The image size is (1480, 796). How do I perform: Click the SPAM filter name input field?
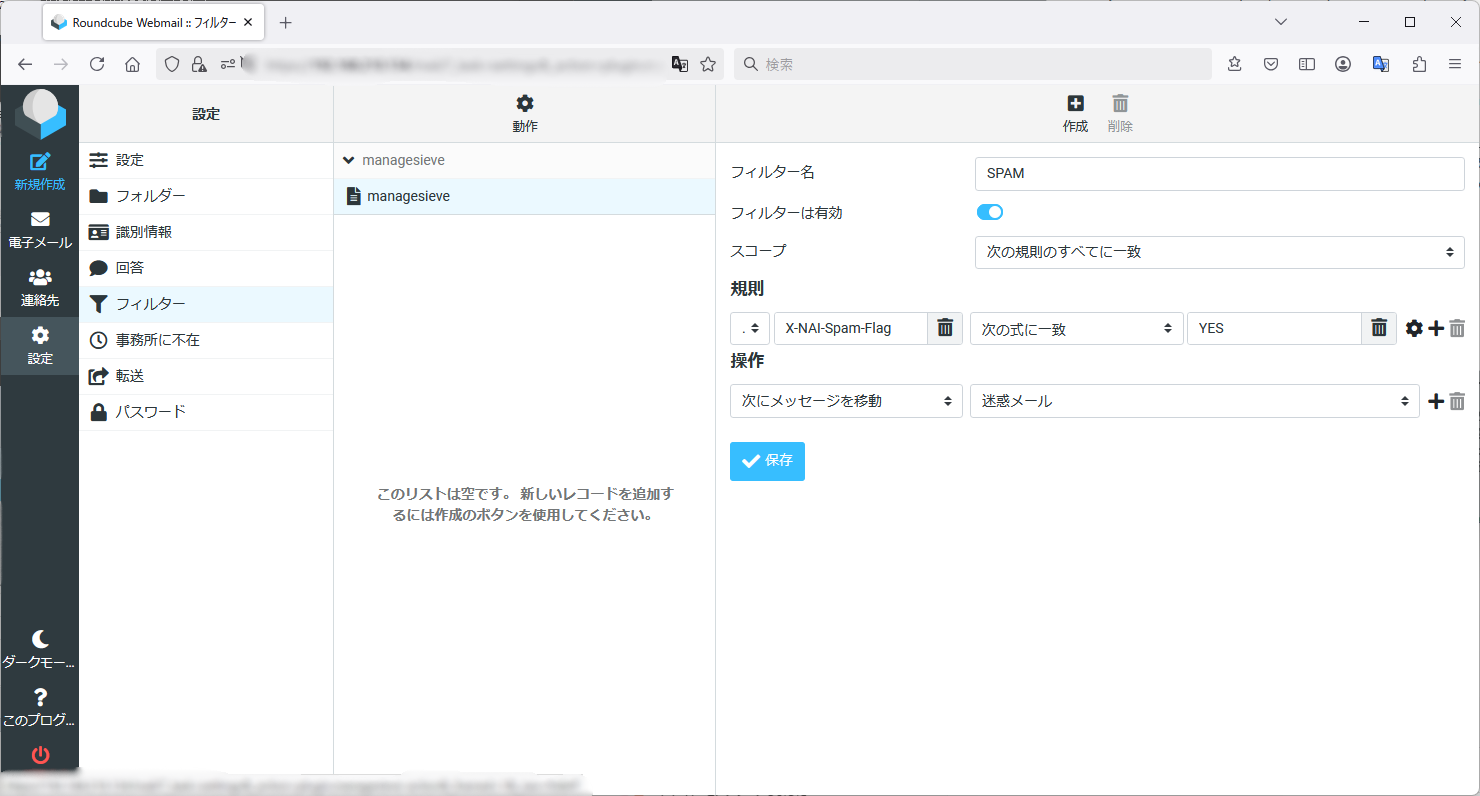click(1218, 173)
